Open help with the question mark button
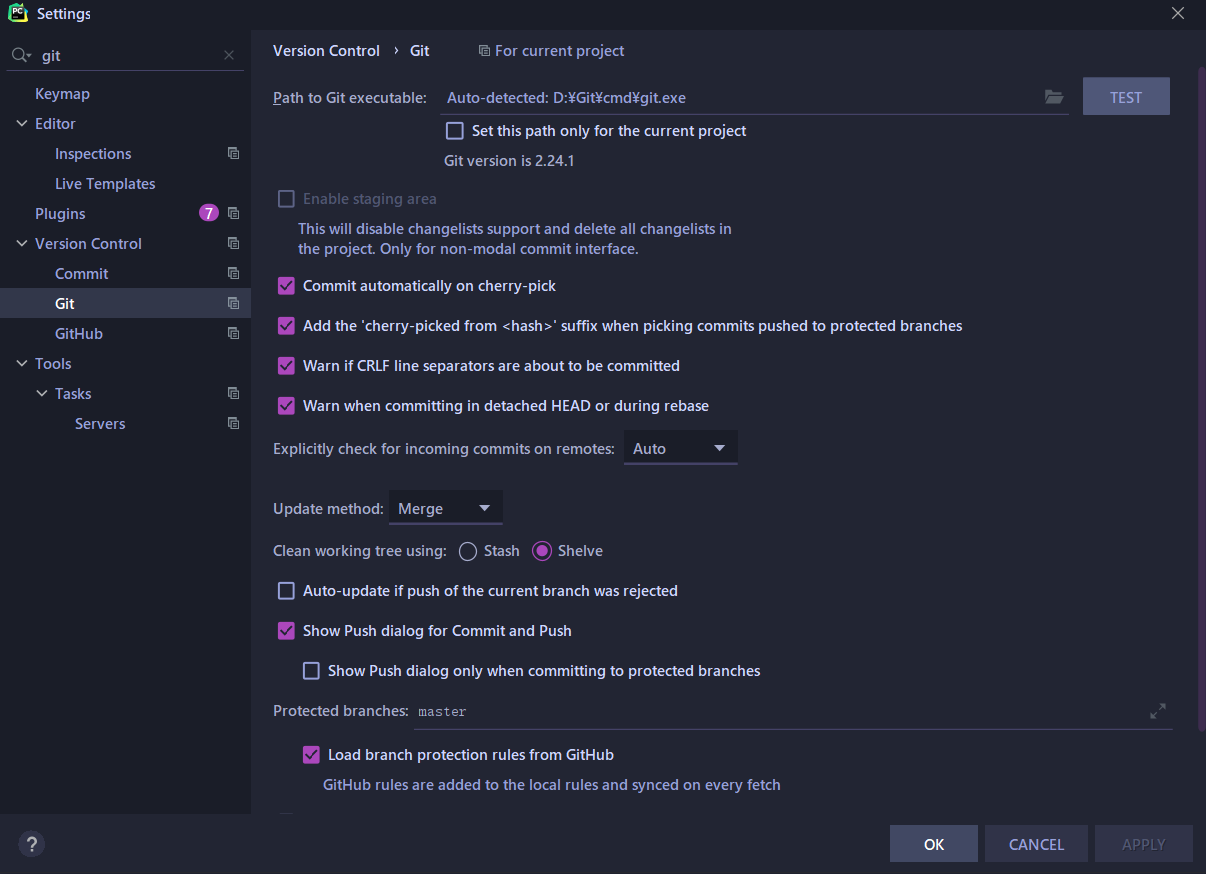The image size is (1206, 874). [31, 844]
